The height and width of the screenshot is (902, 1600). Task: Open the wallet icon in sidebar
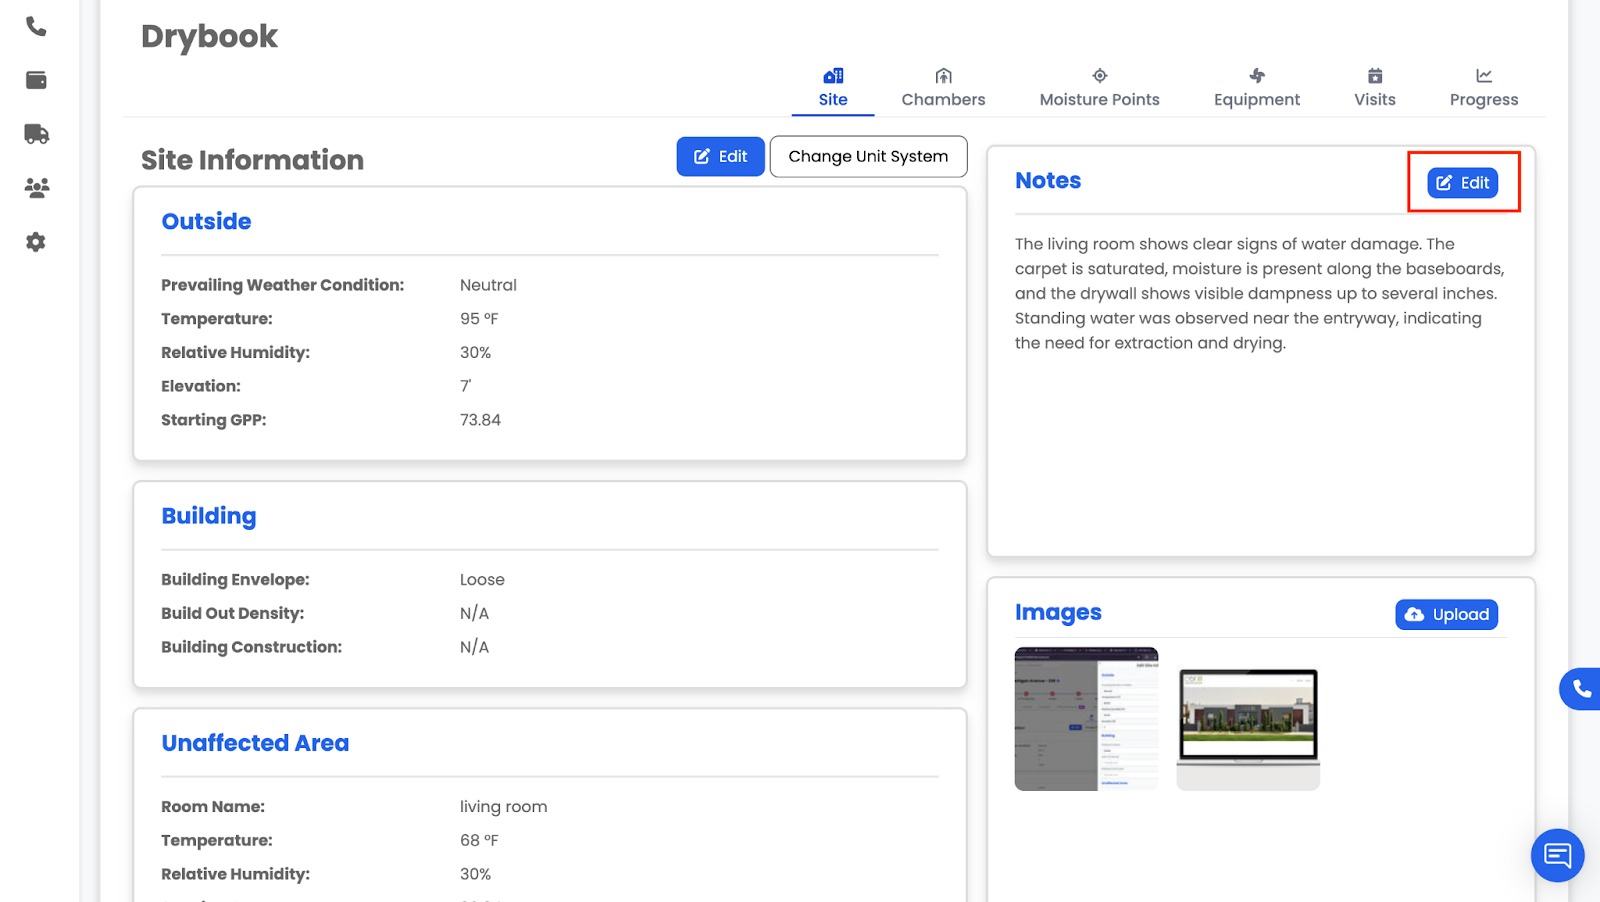point(36,80)
